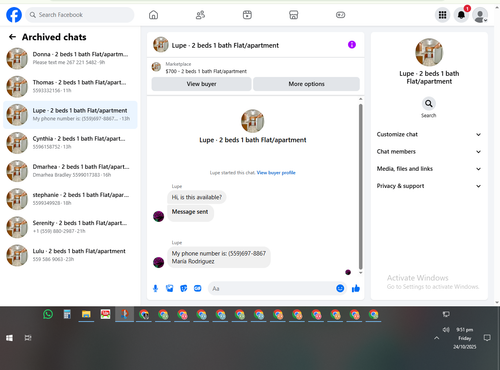This screenshot has height=370, width=500.
Task: Open Calculator from the taskbar
Action: pyautogui.click(x=67, y=314)
